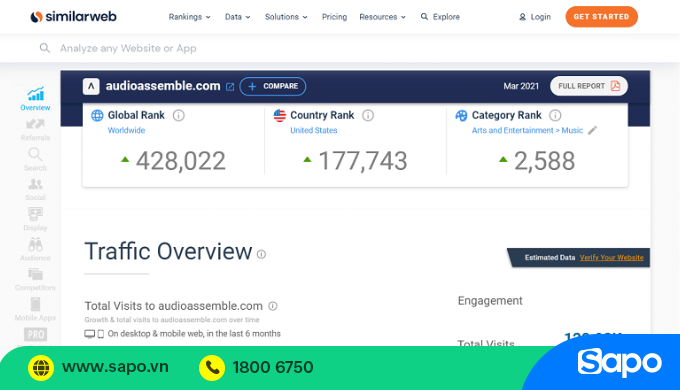
Task: Open the Referrals sidebar section
Action: [35, 129]
